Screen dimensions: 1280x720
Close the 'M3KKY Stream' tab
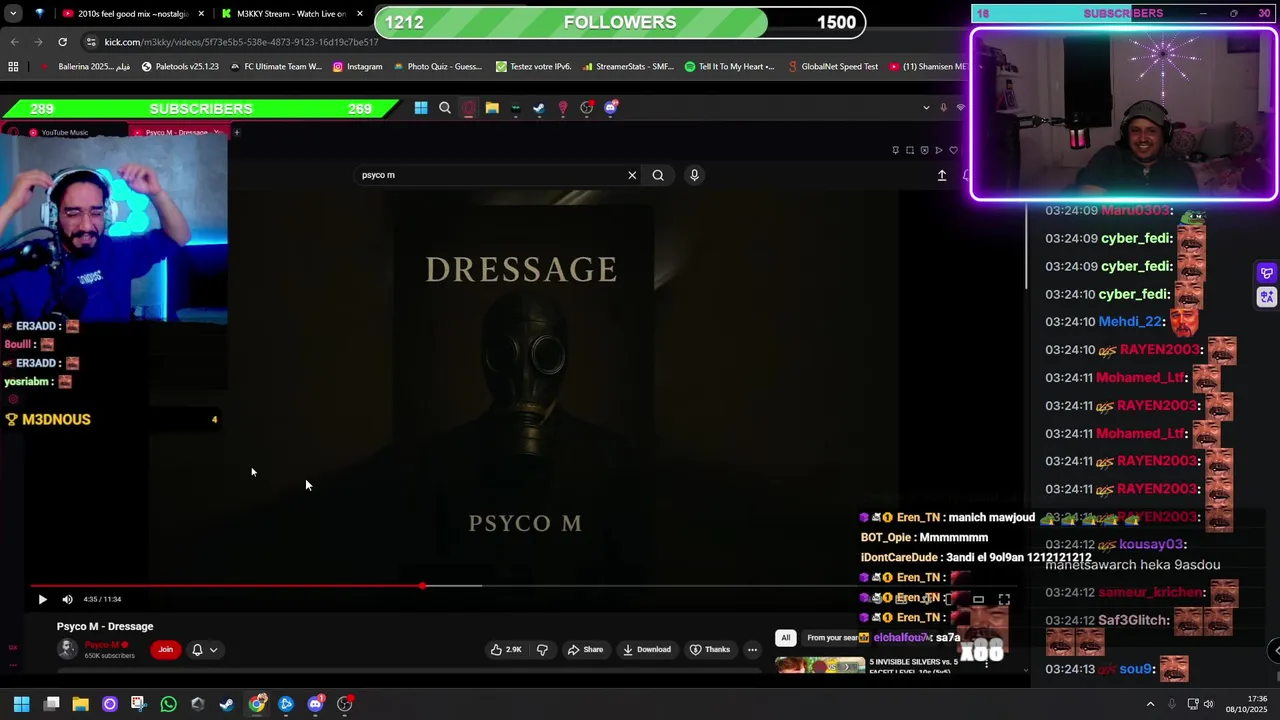click(x=360, y=14)
